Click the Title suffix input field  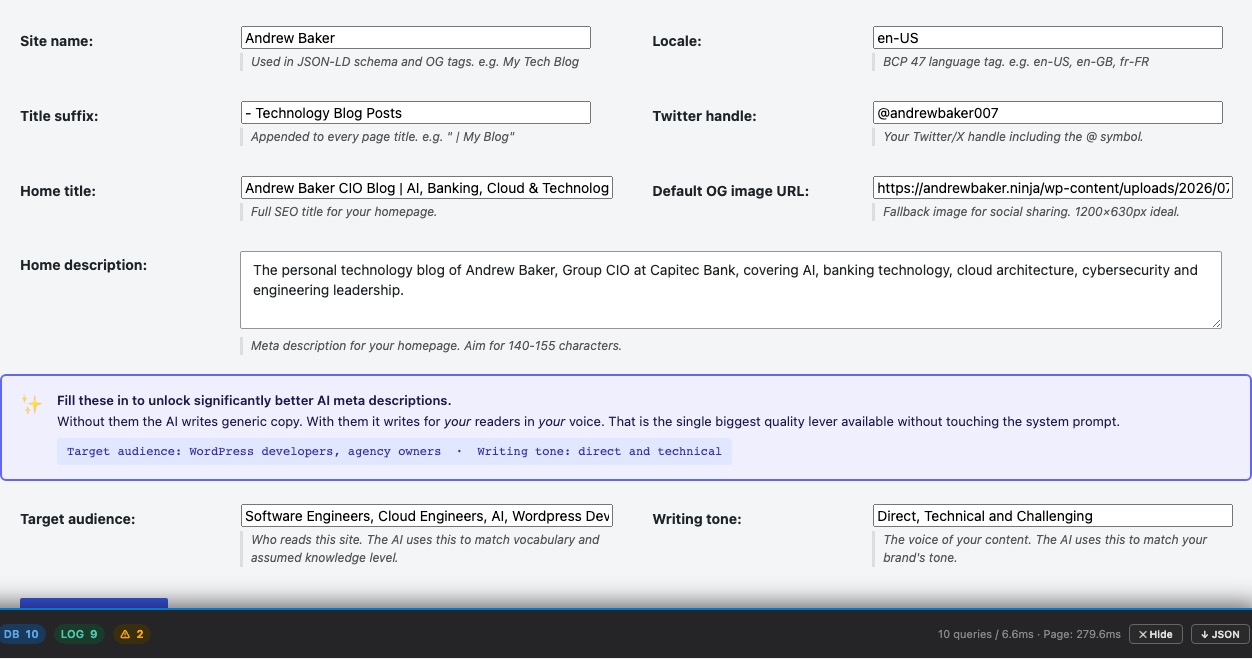[415, 113]
